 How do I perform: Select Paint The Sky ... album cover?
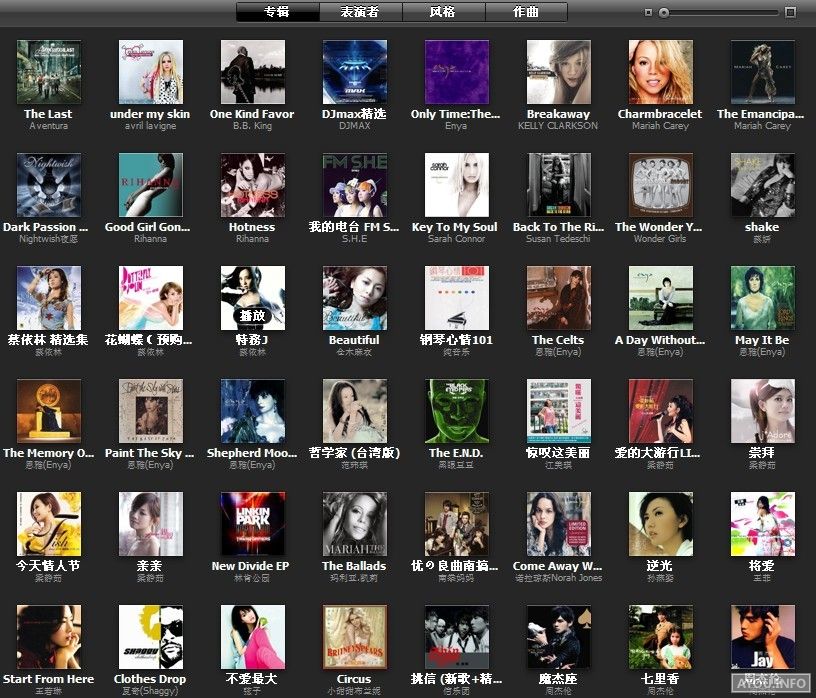coord(151,411)
